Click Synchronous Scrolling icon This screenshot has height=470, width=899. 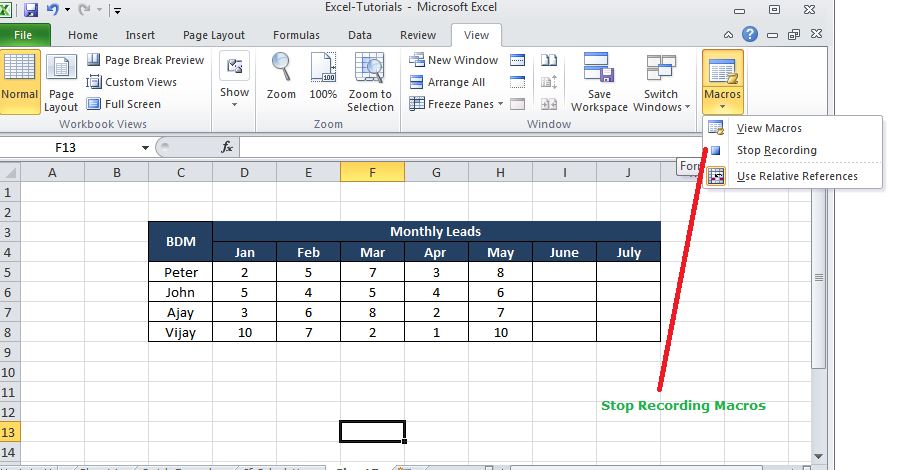[x=549, y=82]
